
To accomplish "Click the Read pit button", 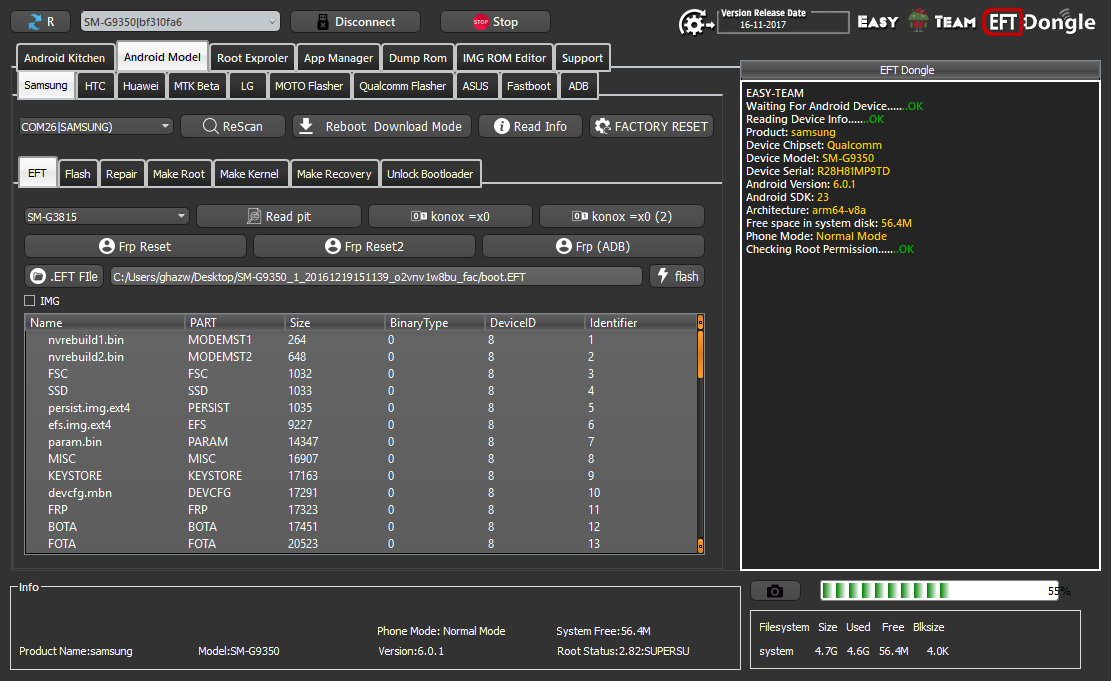I will (278, 216).
